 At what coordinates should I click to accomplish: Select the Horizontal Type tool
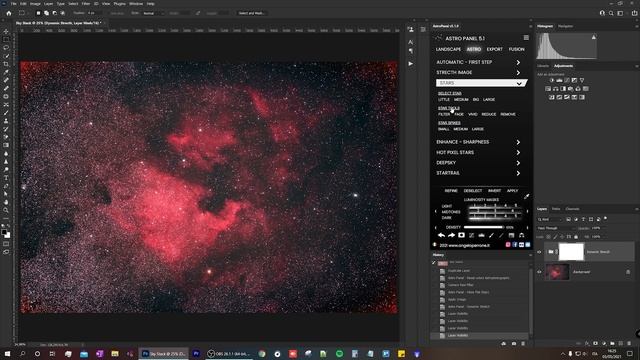point(6,178)
